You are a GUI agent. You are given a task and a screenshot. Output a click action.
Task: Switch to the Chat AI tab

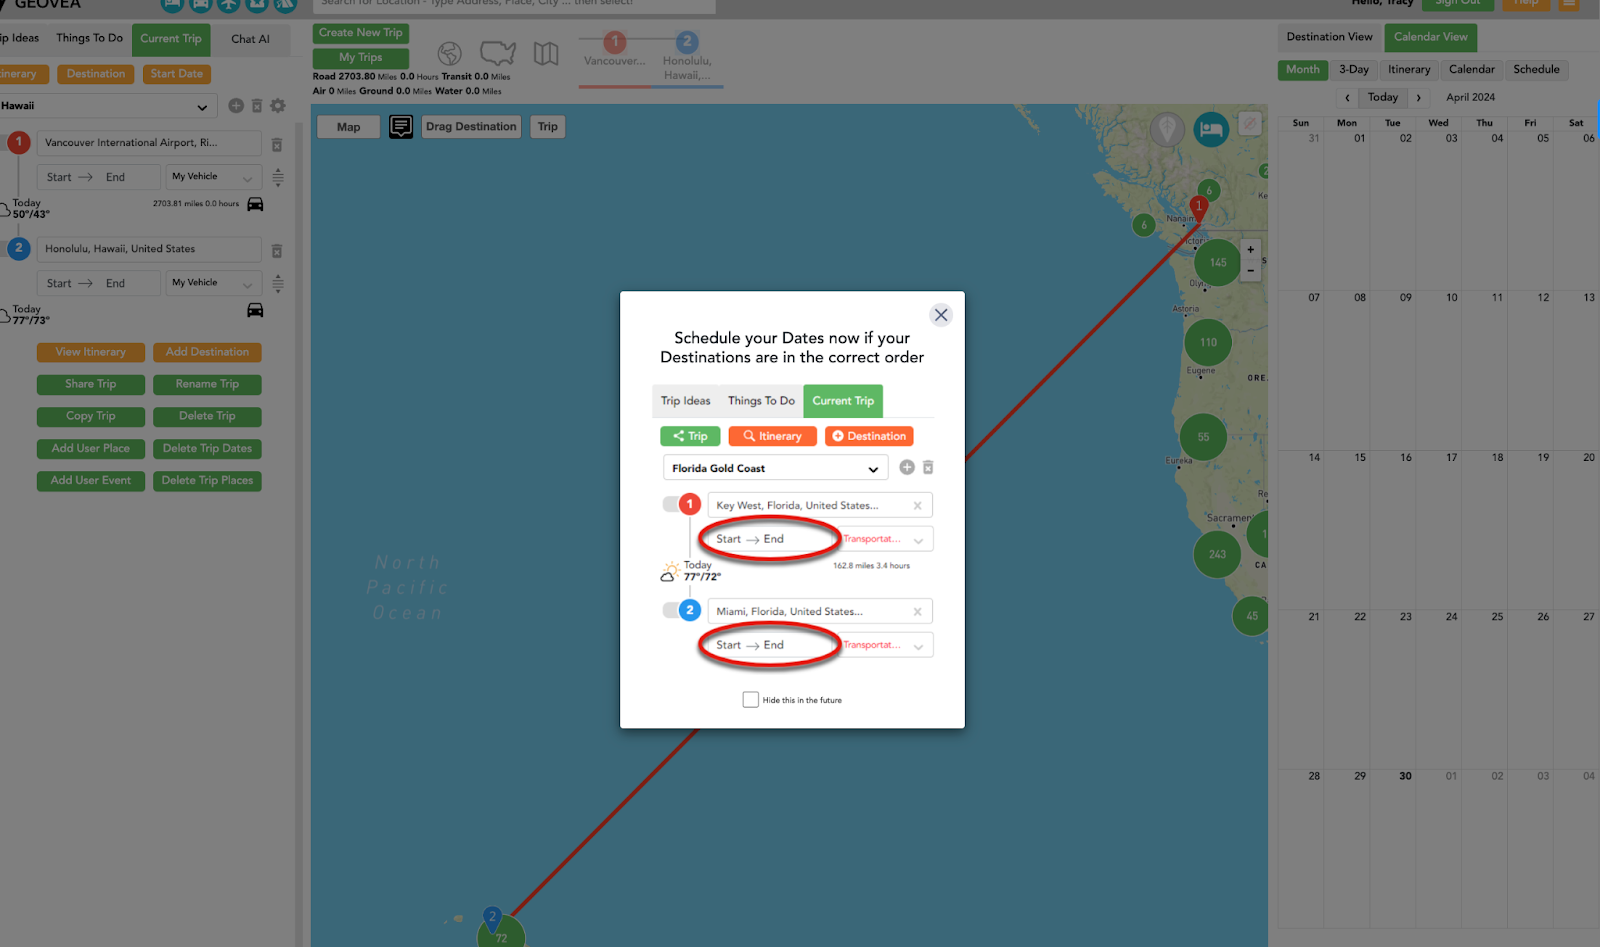251,39
